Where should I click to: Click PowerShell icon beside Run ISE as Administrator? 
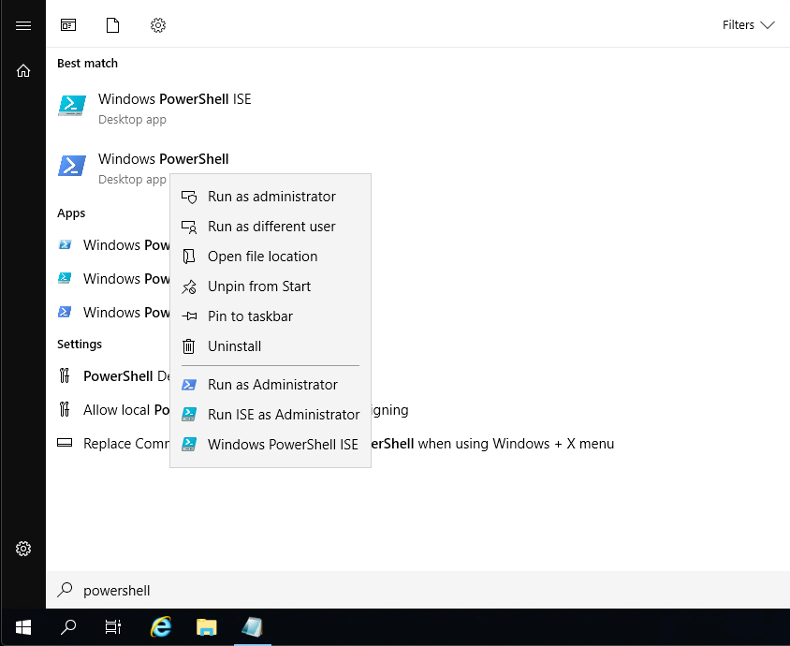pos(189,414)
